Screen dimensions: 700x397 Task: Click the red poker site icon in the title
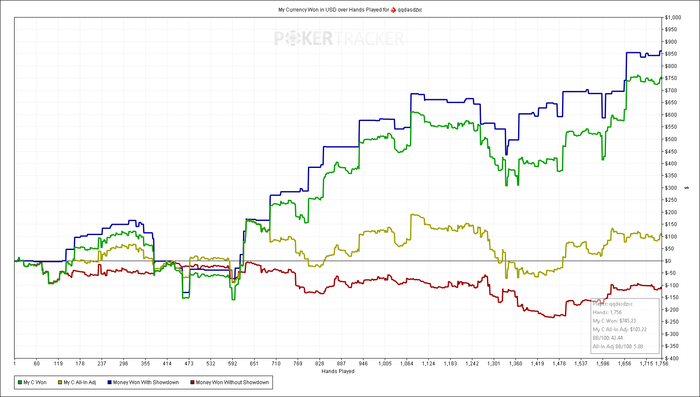[393, 9]
